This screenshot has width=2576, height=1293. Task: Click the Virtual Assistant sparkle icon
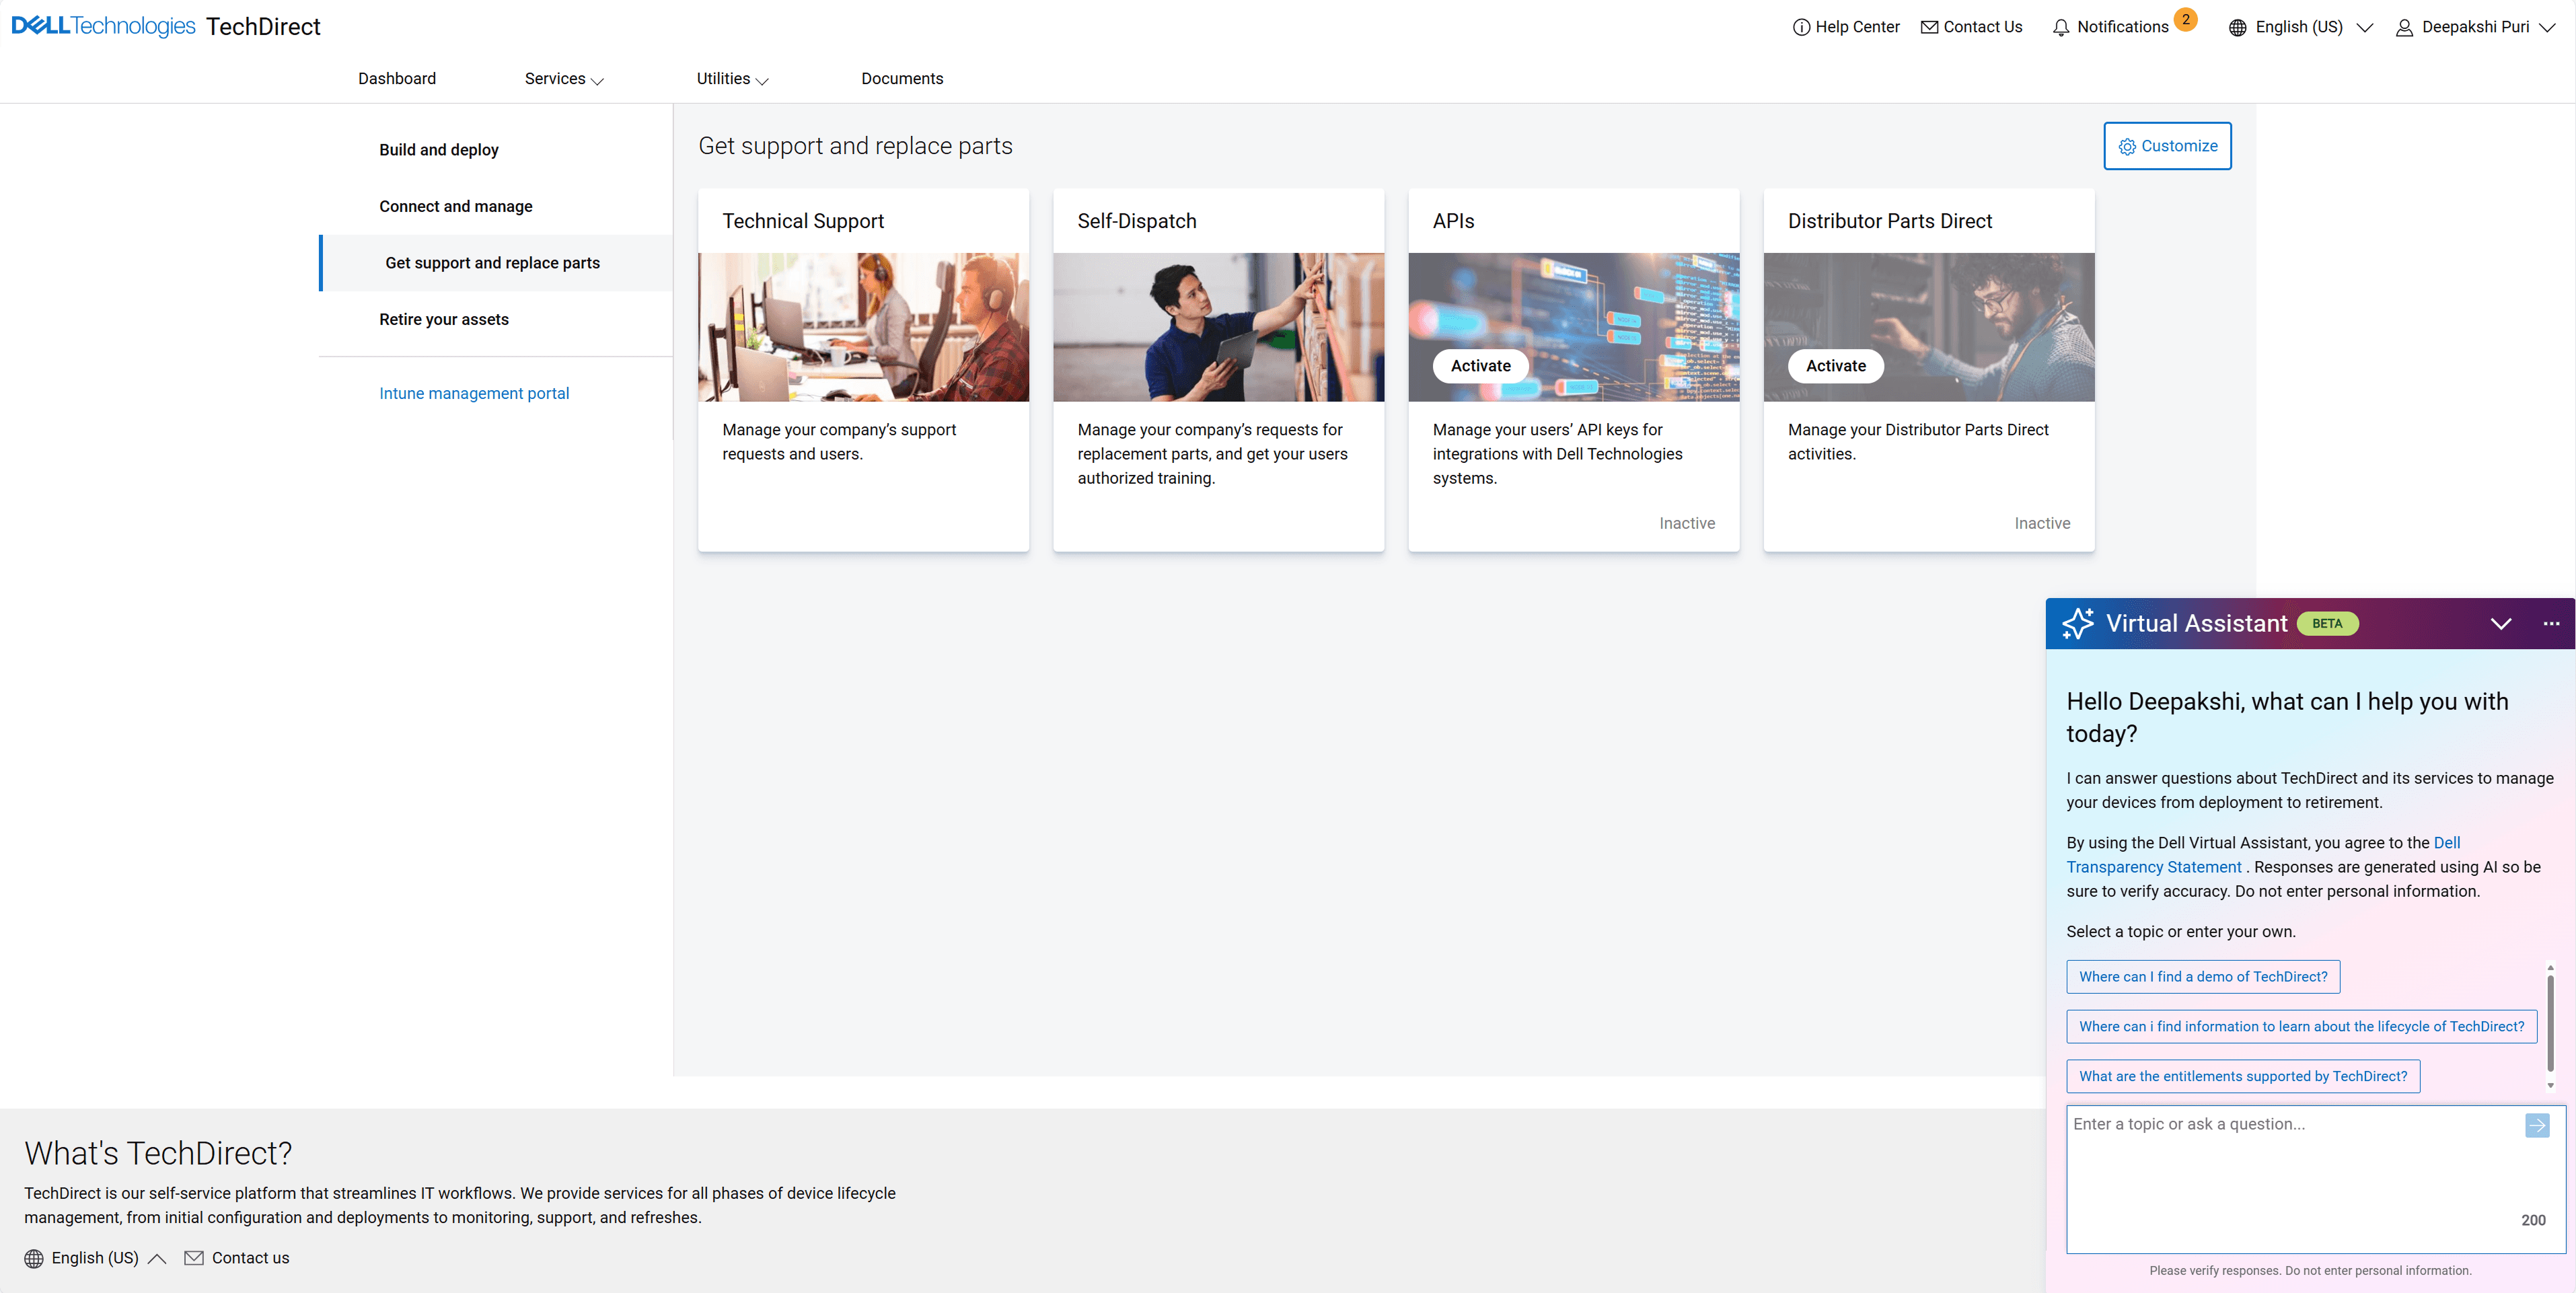[2078, 623]
